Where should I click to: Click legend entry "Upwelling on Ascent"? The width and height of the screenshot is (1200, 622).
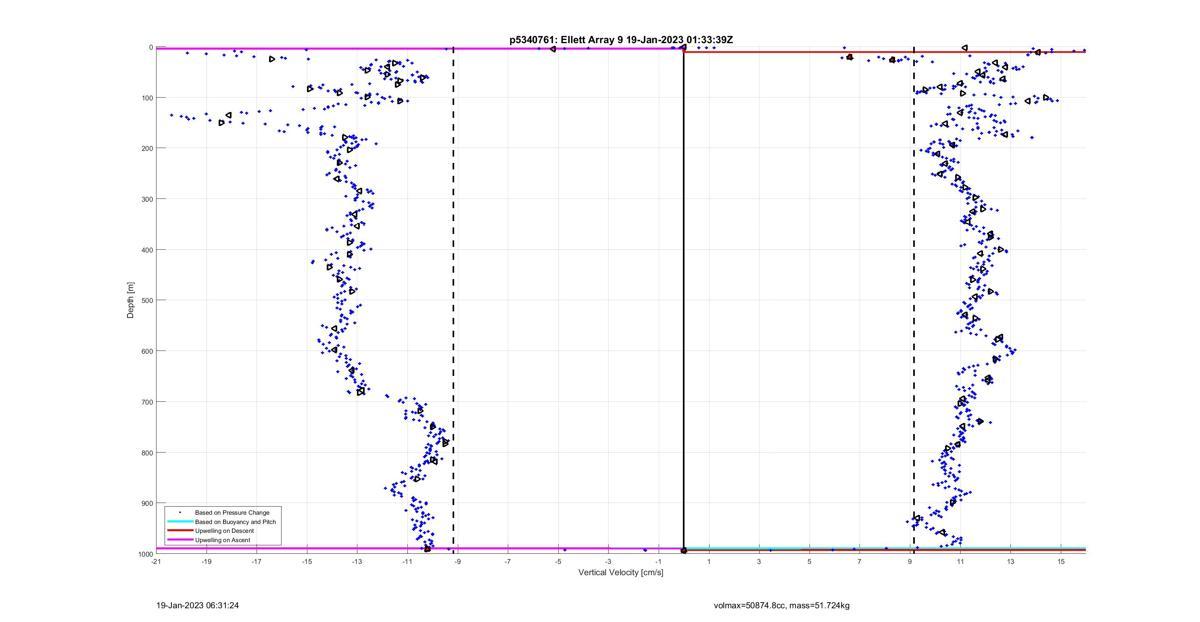click(223, 540)
